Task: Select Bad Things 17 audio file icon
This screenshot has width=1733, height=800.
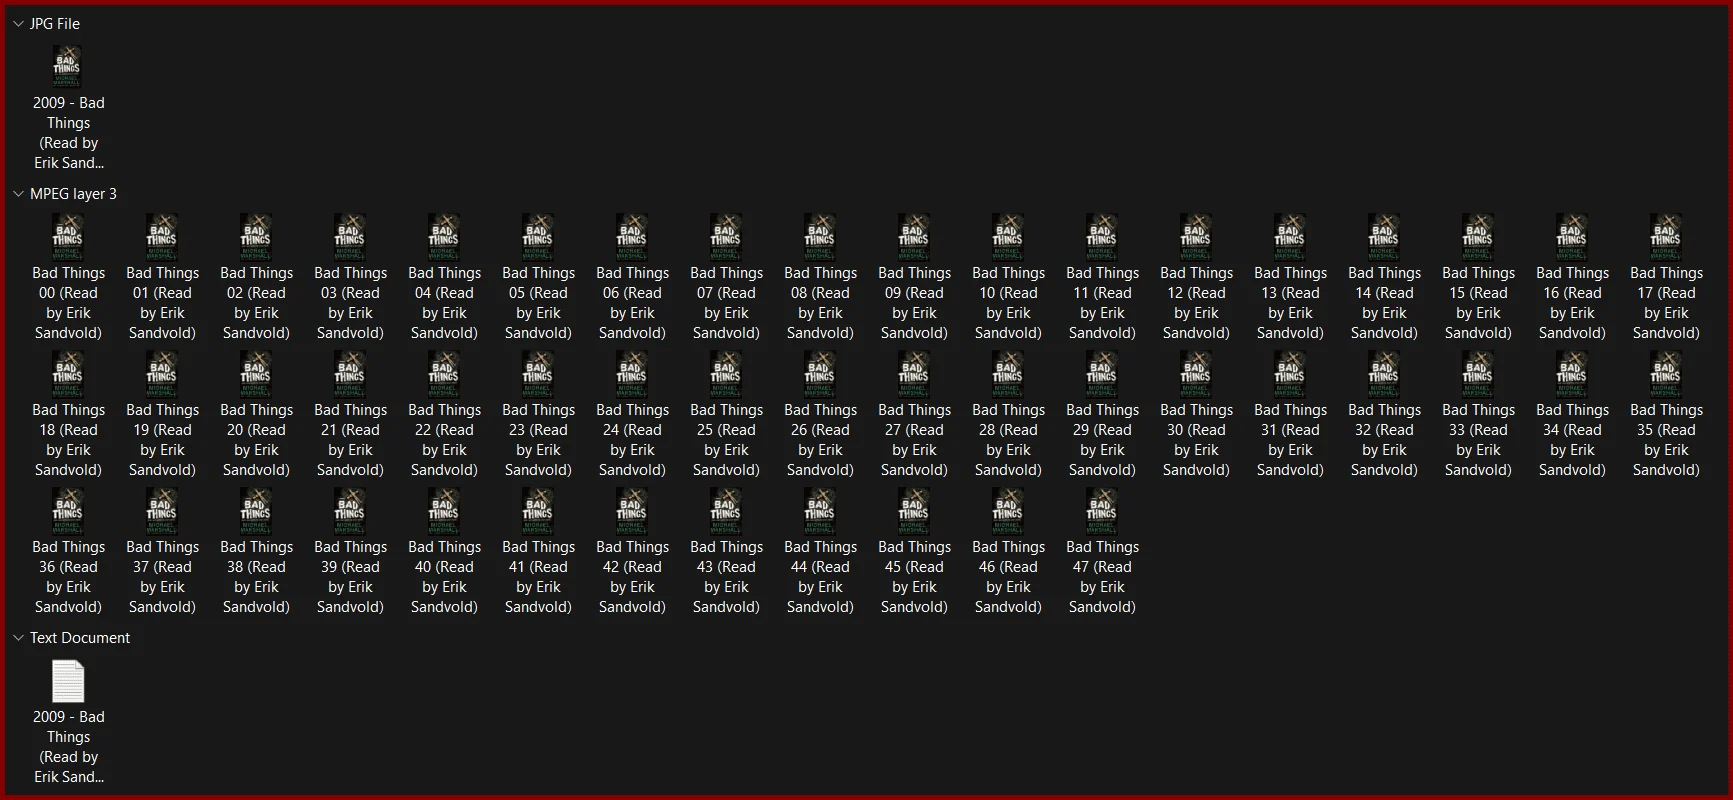Action: click(x=1666, y=237)
